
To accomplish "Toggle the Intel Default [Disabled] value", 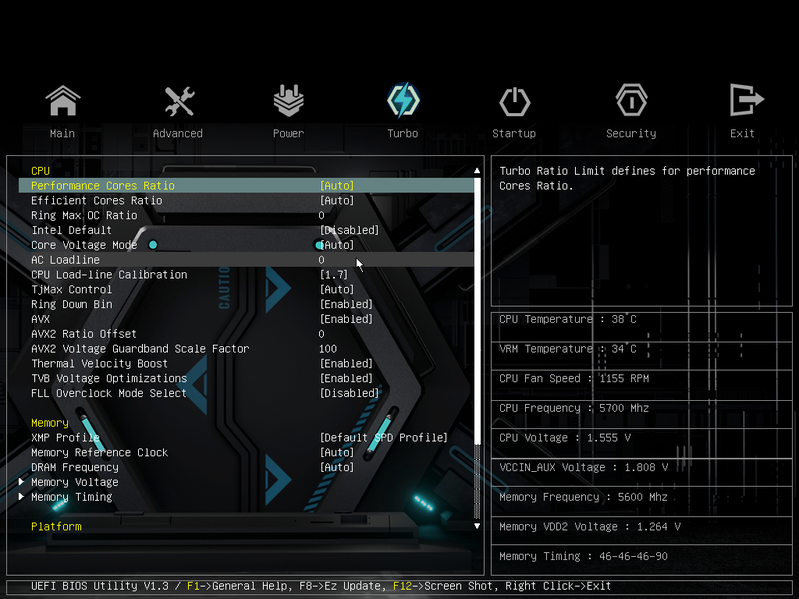I will 349,230.
